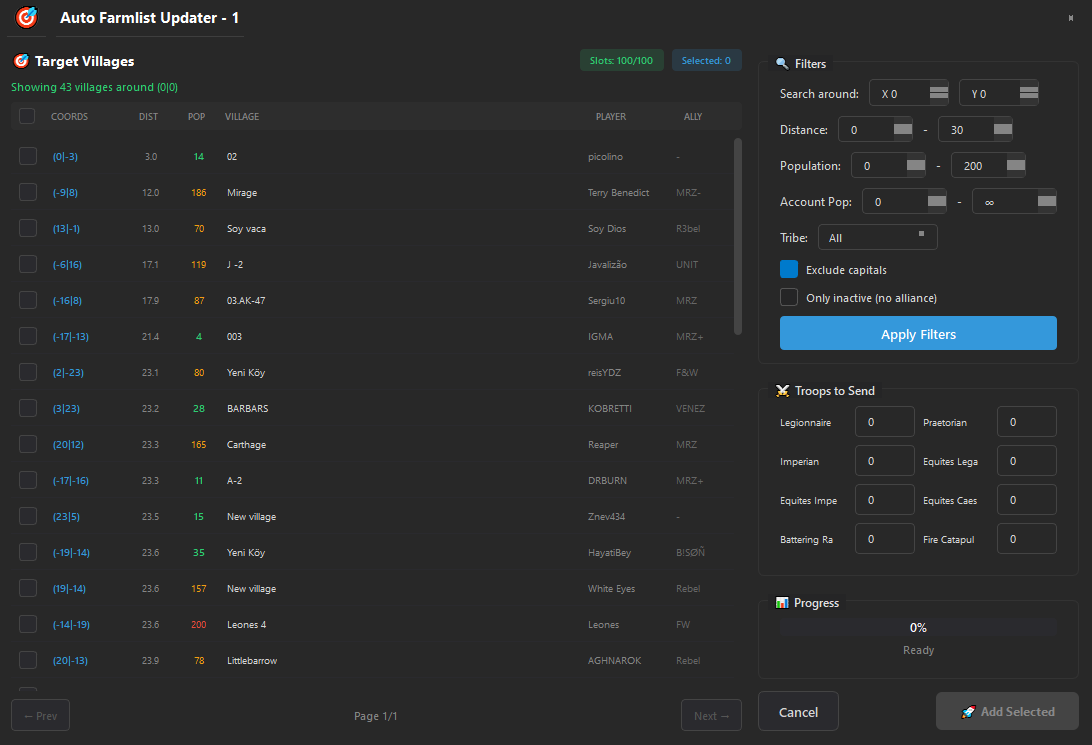The width and height of the screenshot is (1092, 745).
Task: Click the rocket icon inside the Add Selected button
Action: [968, 711]
